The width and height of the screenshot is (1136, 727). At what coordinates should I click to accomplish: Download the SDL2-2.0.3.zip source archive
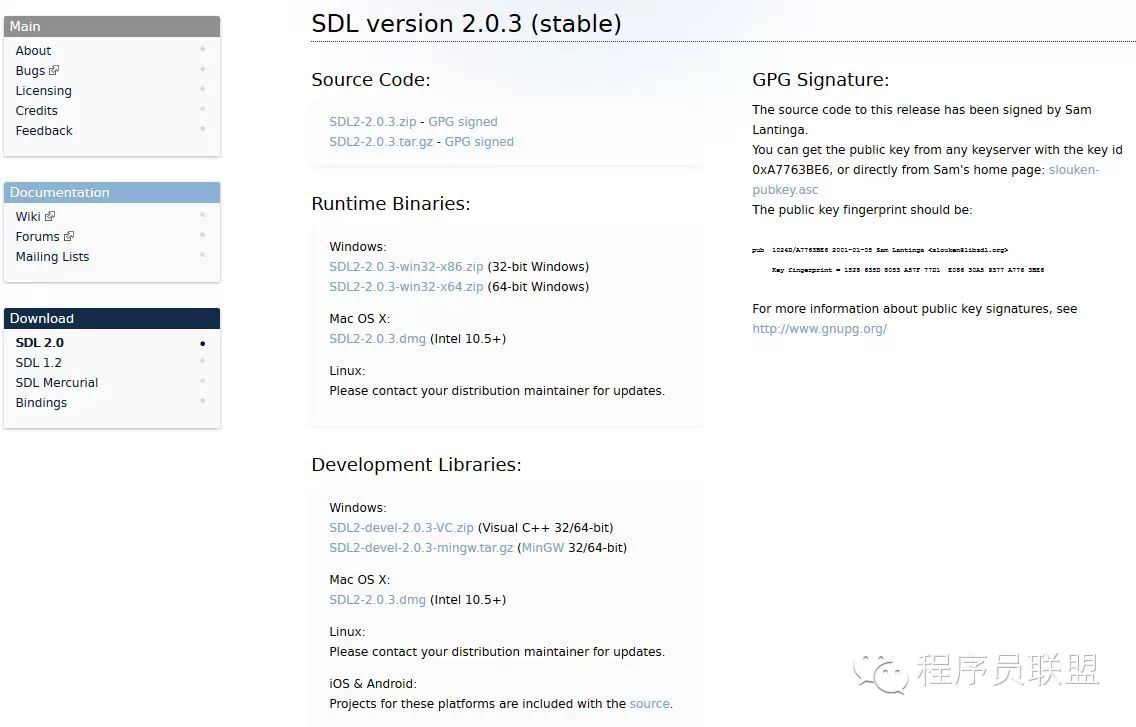pyautogui.click(x=372, y=122)
